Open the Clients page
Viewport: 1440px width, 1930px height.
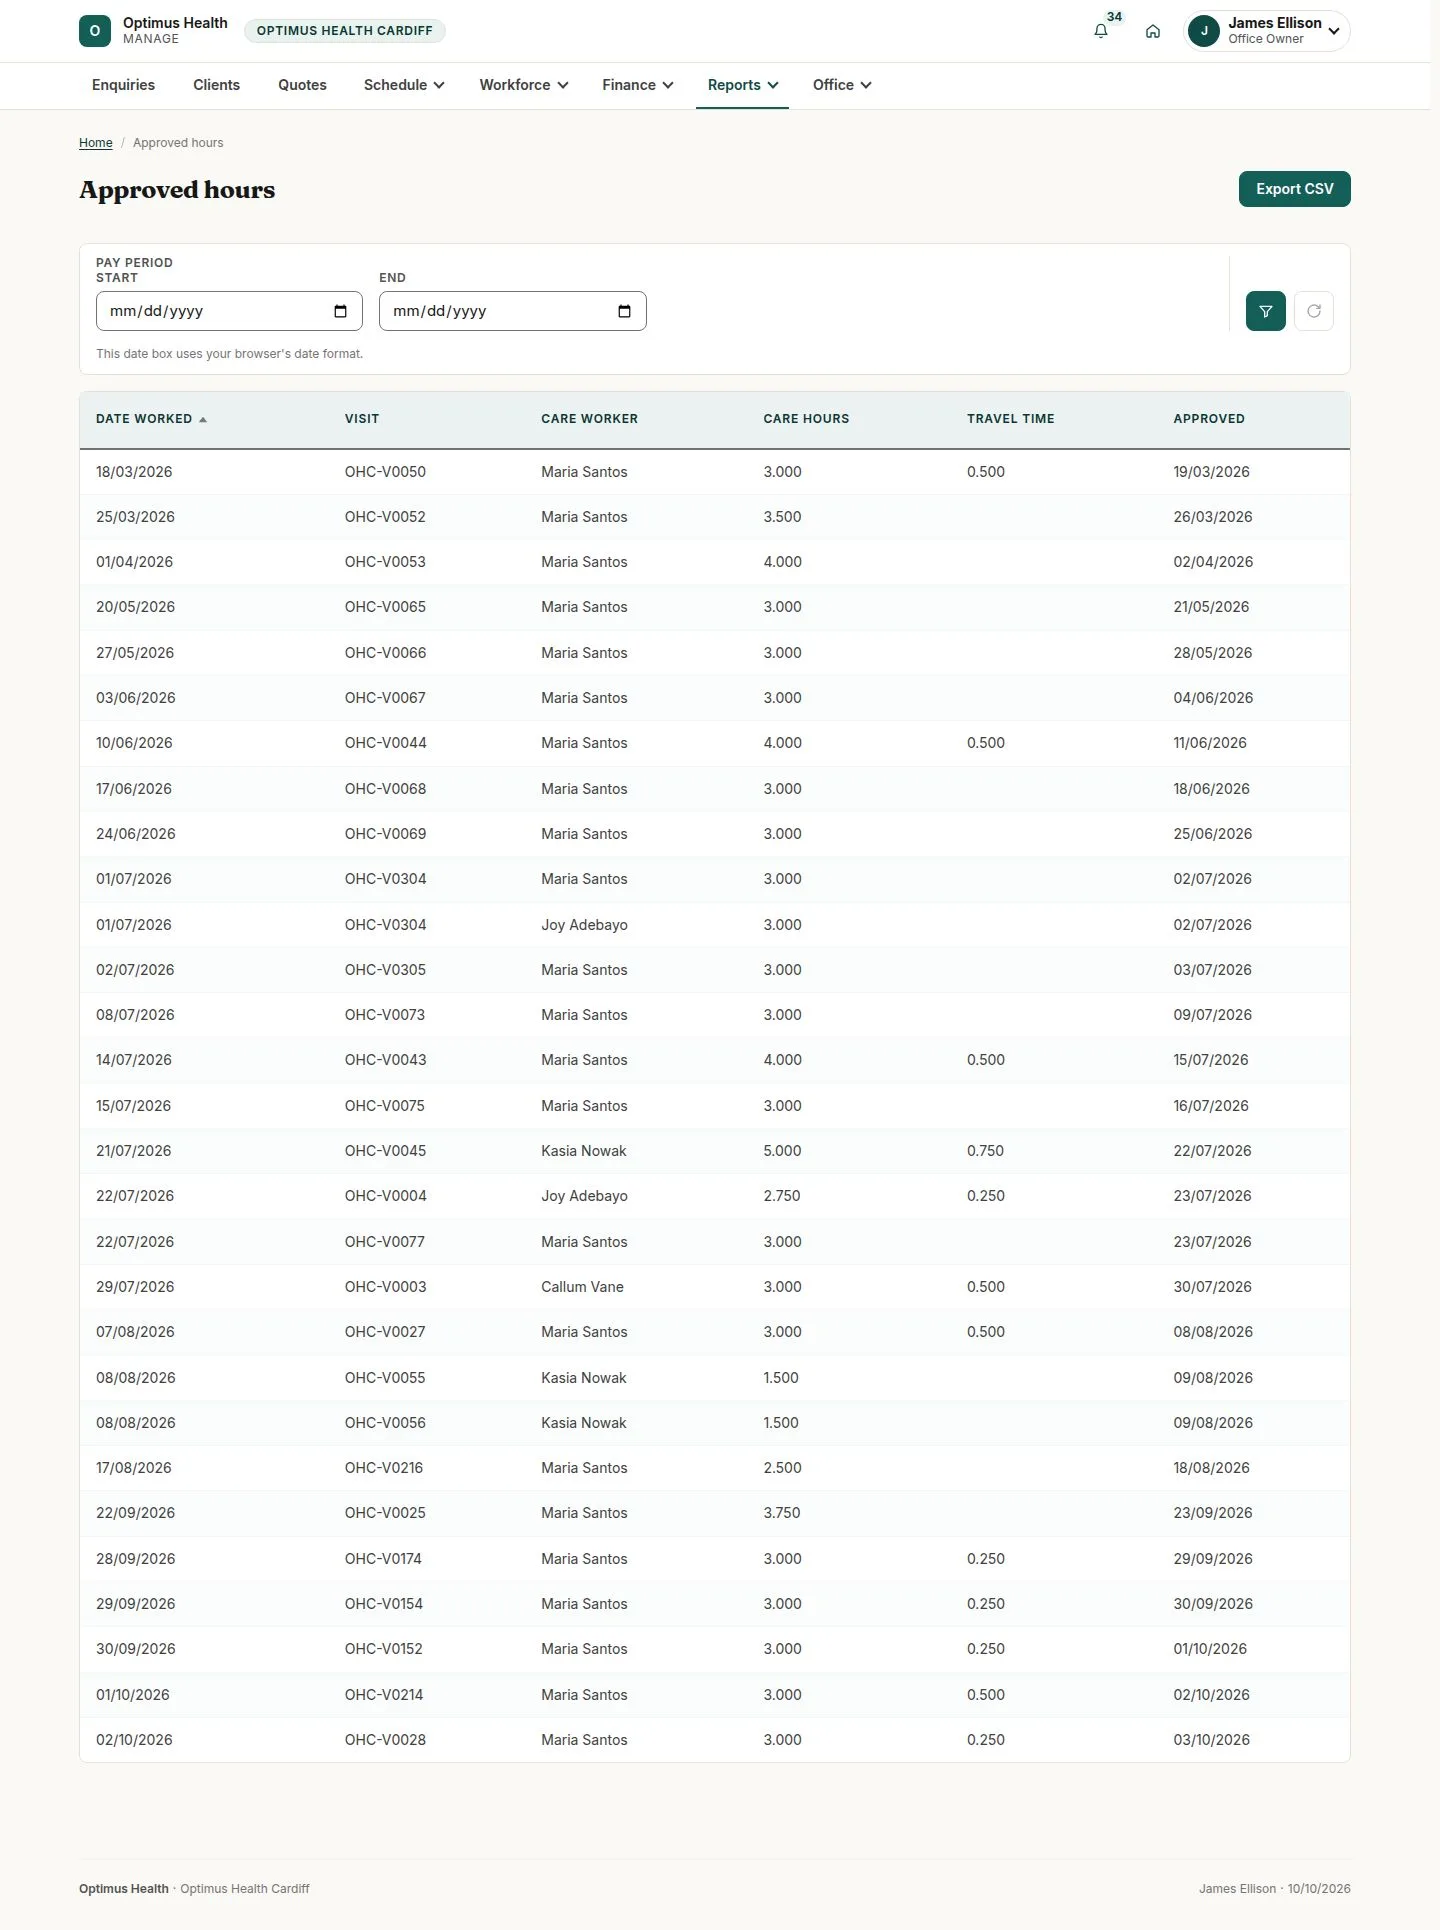216,85
